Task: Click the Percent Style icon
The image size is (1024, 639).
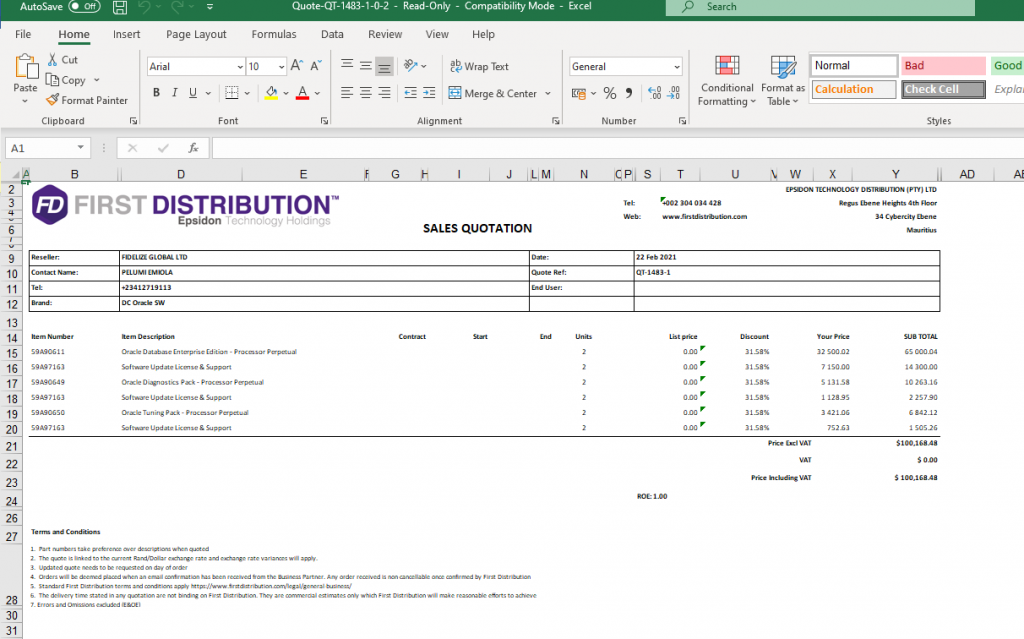Action: 608,93
